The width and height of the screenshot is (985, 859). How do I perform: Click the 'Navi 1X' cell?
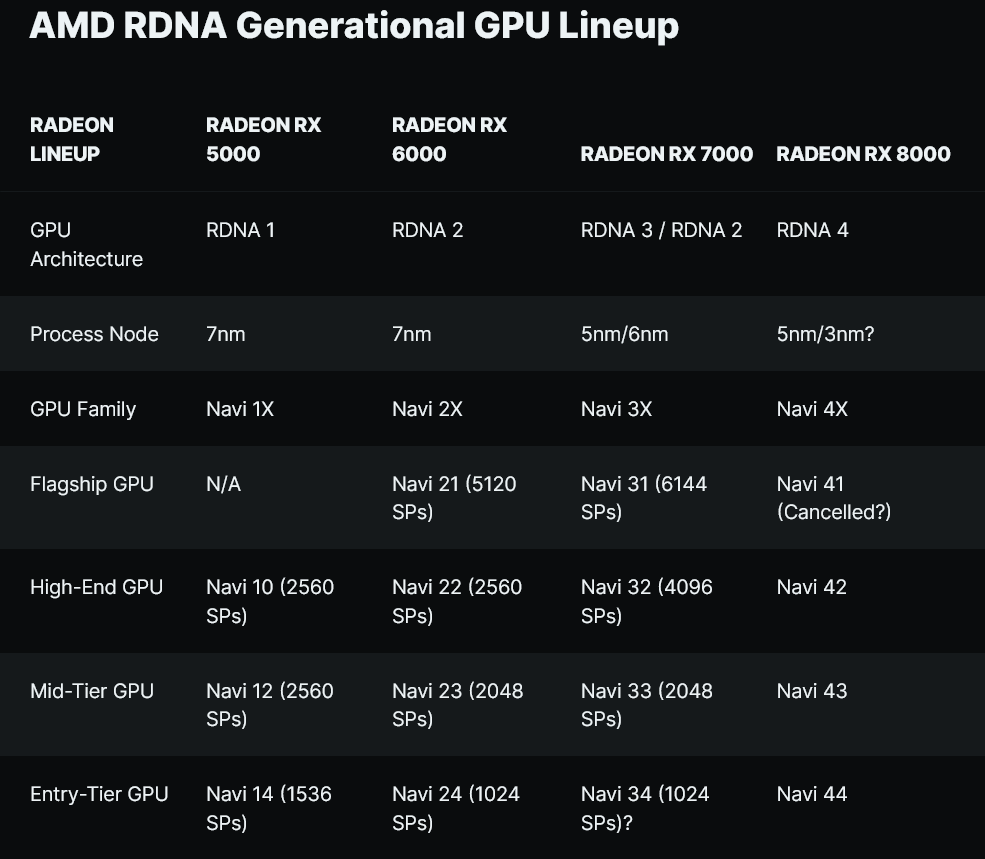[240, 409]
